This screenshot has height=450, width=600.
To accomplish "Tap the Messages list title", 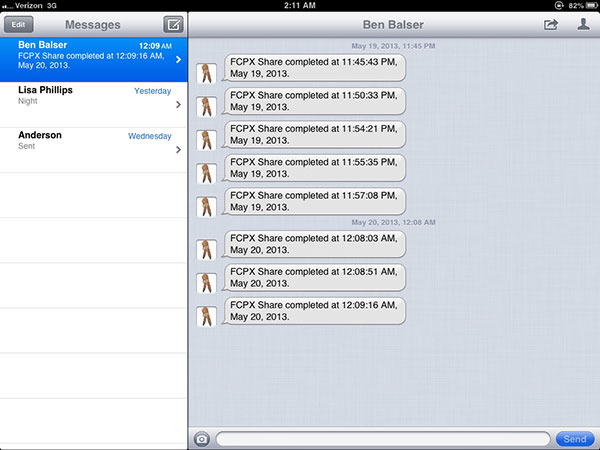I will (x=93, y=25).
